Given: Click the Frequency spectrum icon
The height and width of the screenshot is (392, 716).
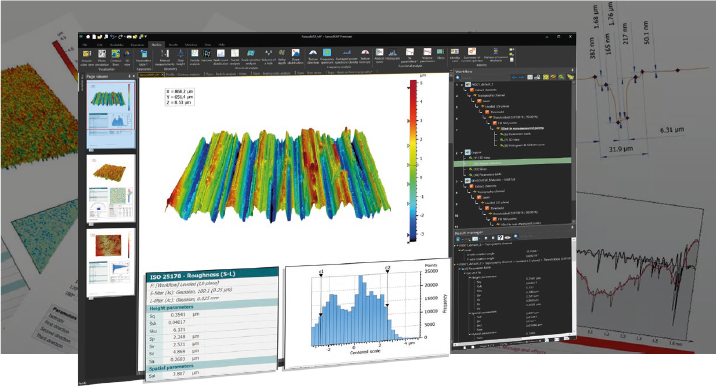Looking at the screenshot, I should [x=327, y=53].
